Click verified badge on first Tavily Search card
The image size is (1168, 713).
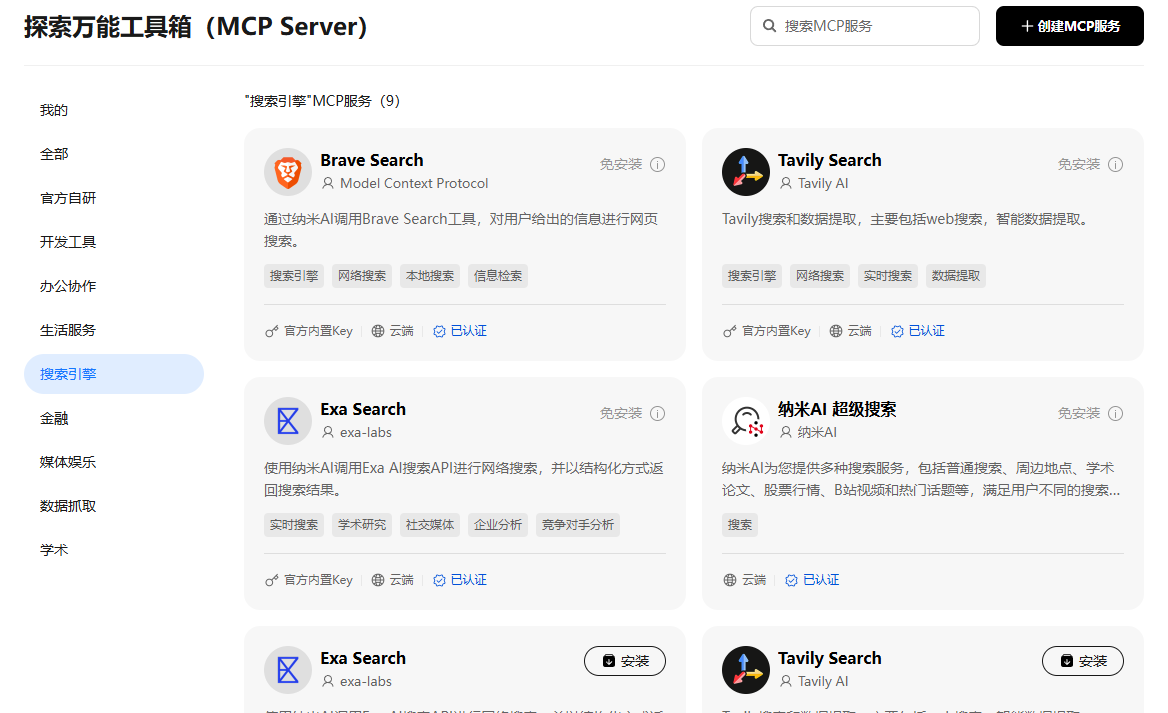pos(898,331)
